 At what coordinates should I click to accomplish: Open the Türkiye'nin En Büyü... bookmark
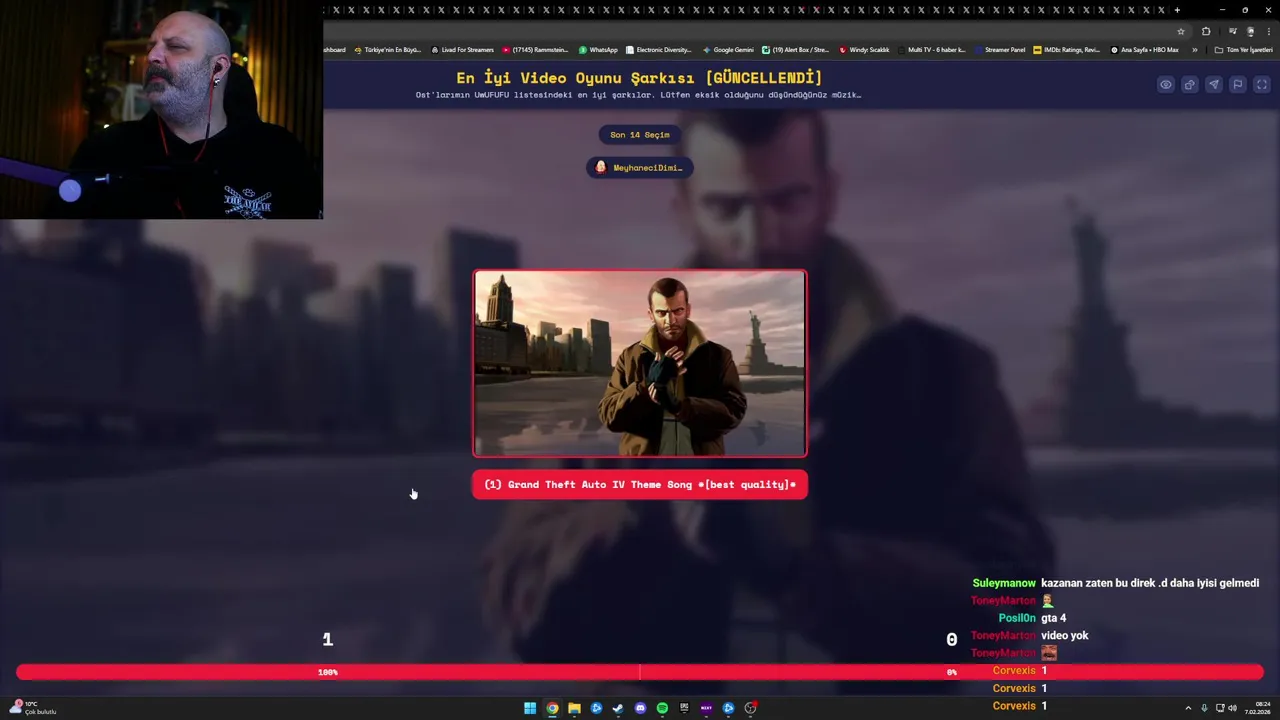tap(388, 50)
